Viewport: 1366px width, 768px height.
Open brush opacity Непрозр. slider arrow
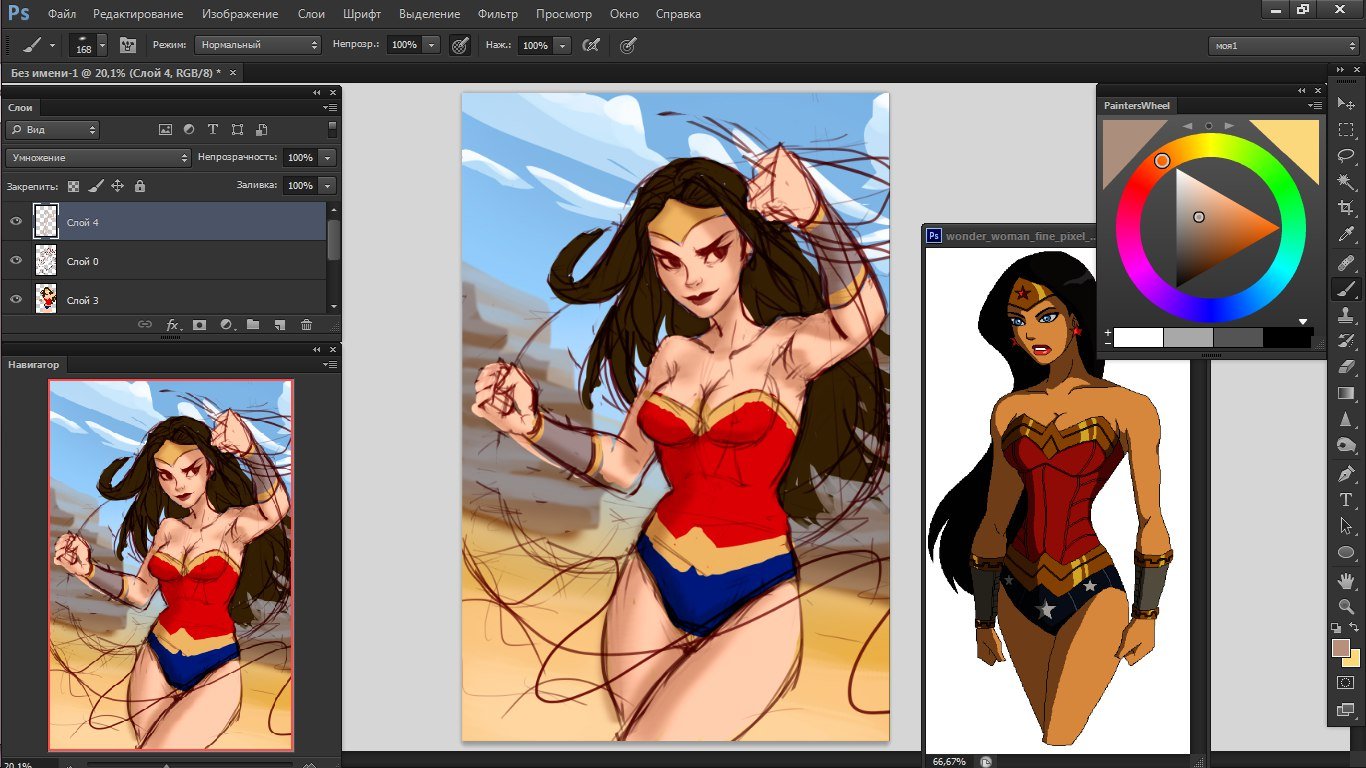pos(431,45)
